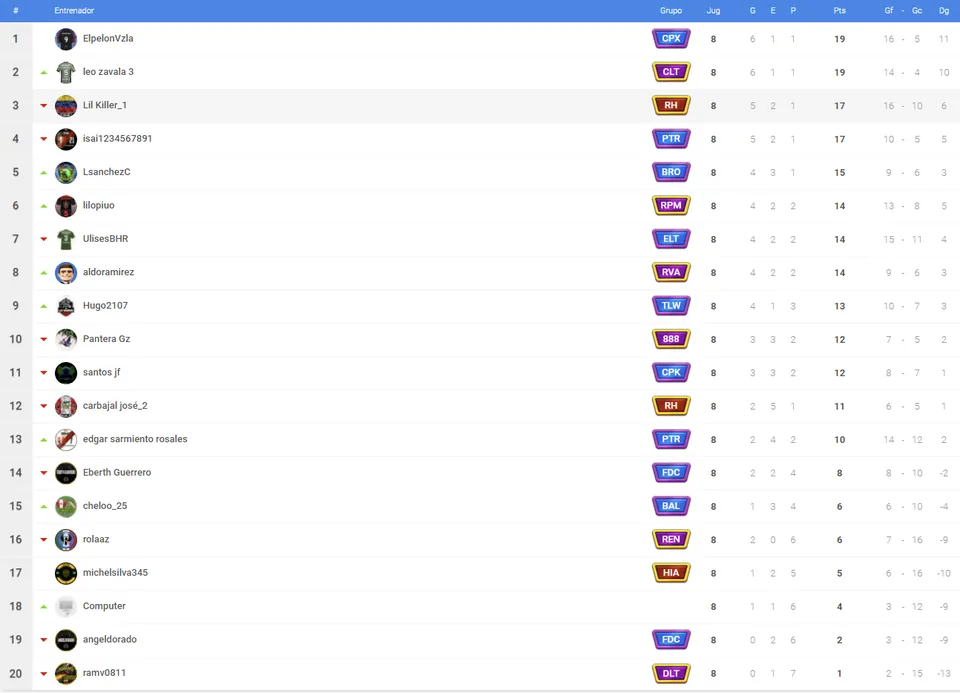Click LsanchezC's green avatar
960x693 pixels.
point(66,172)
